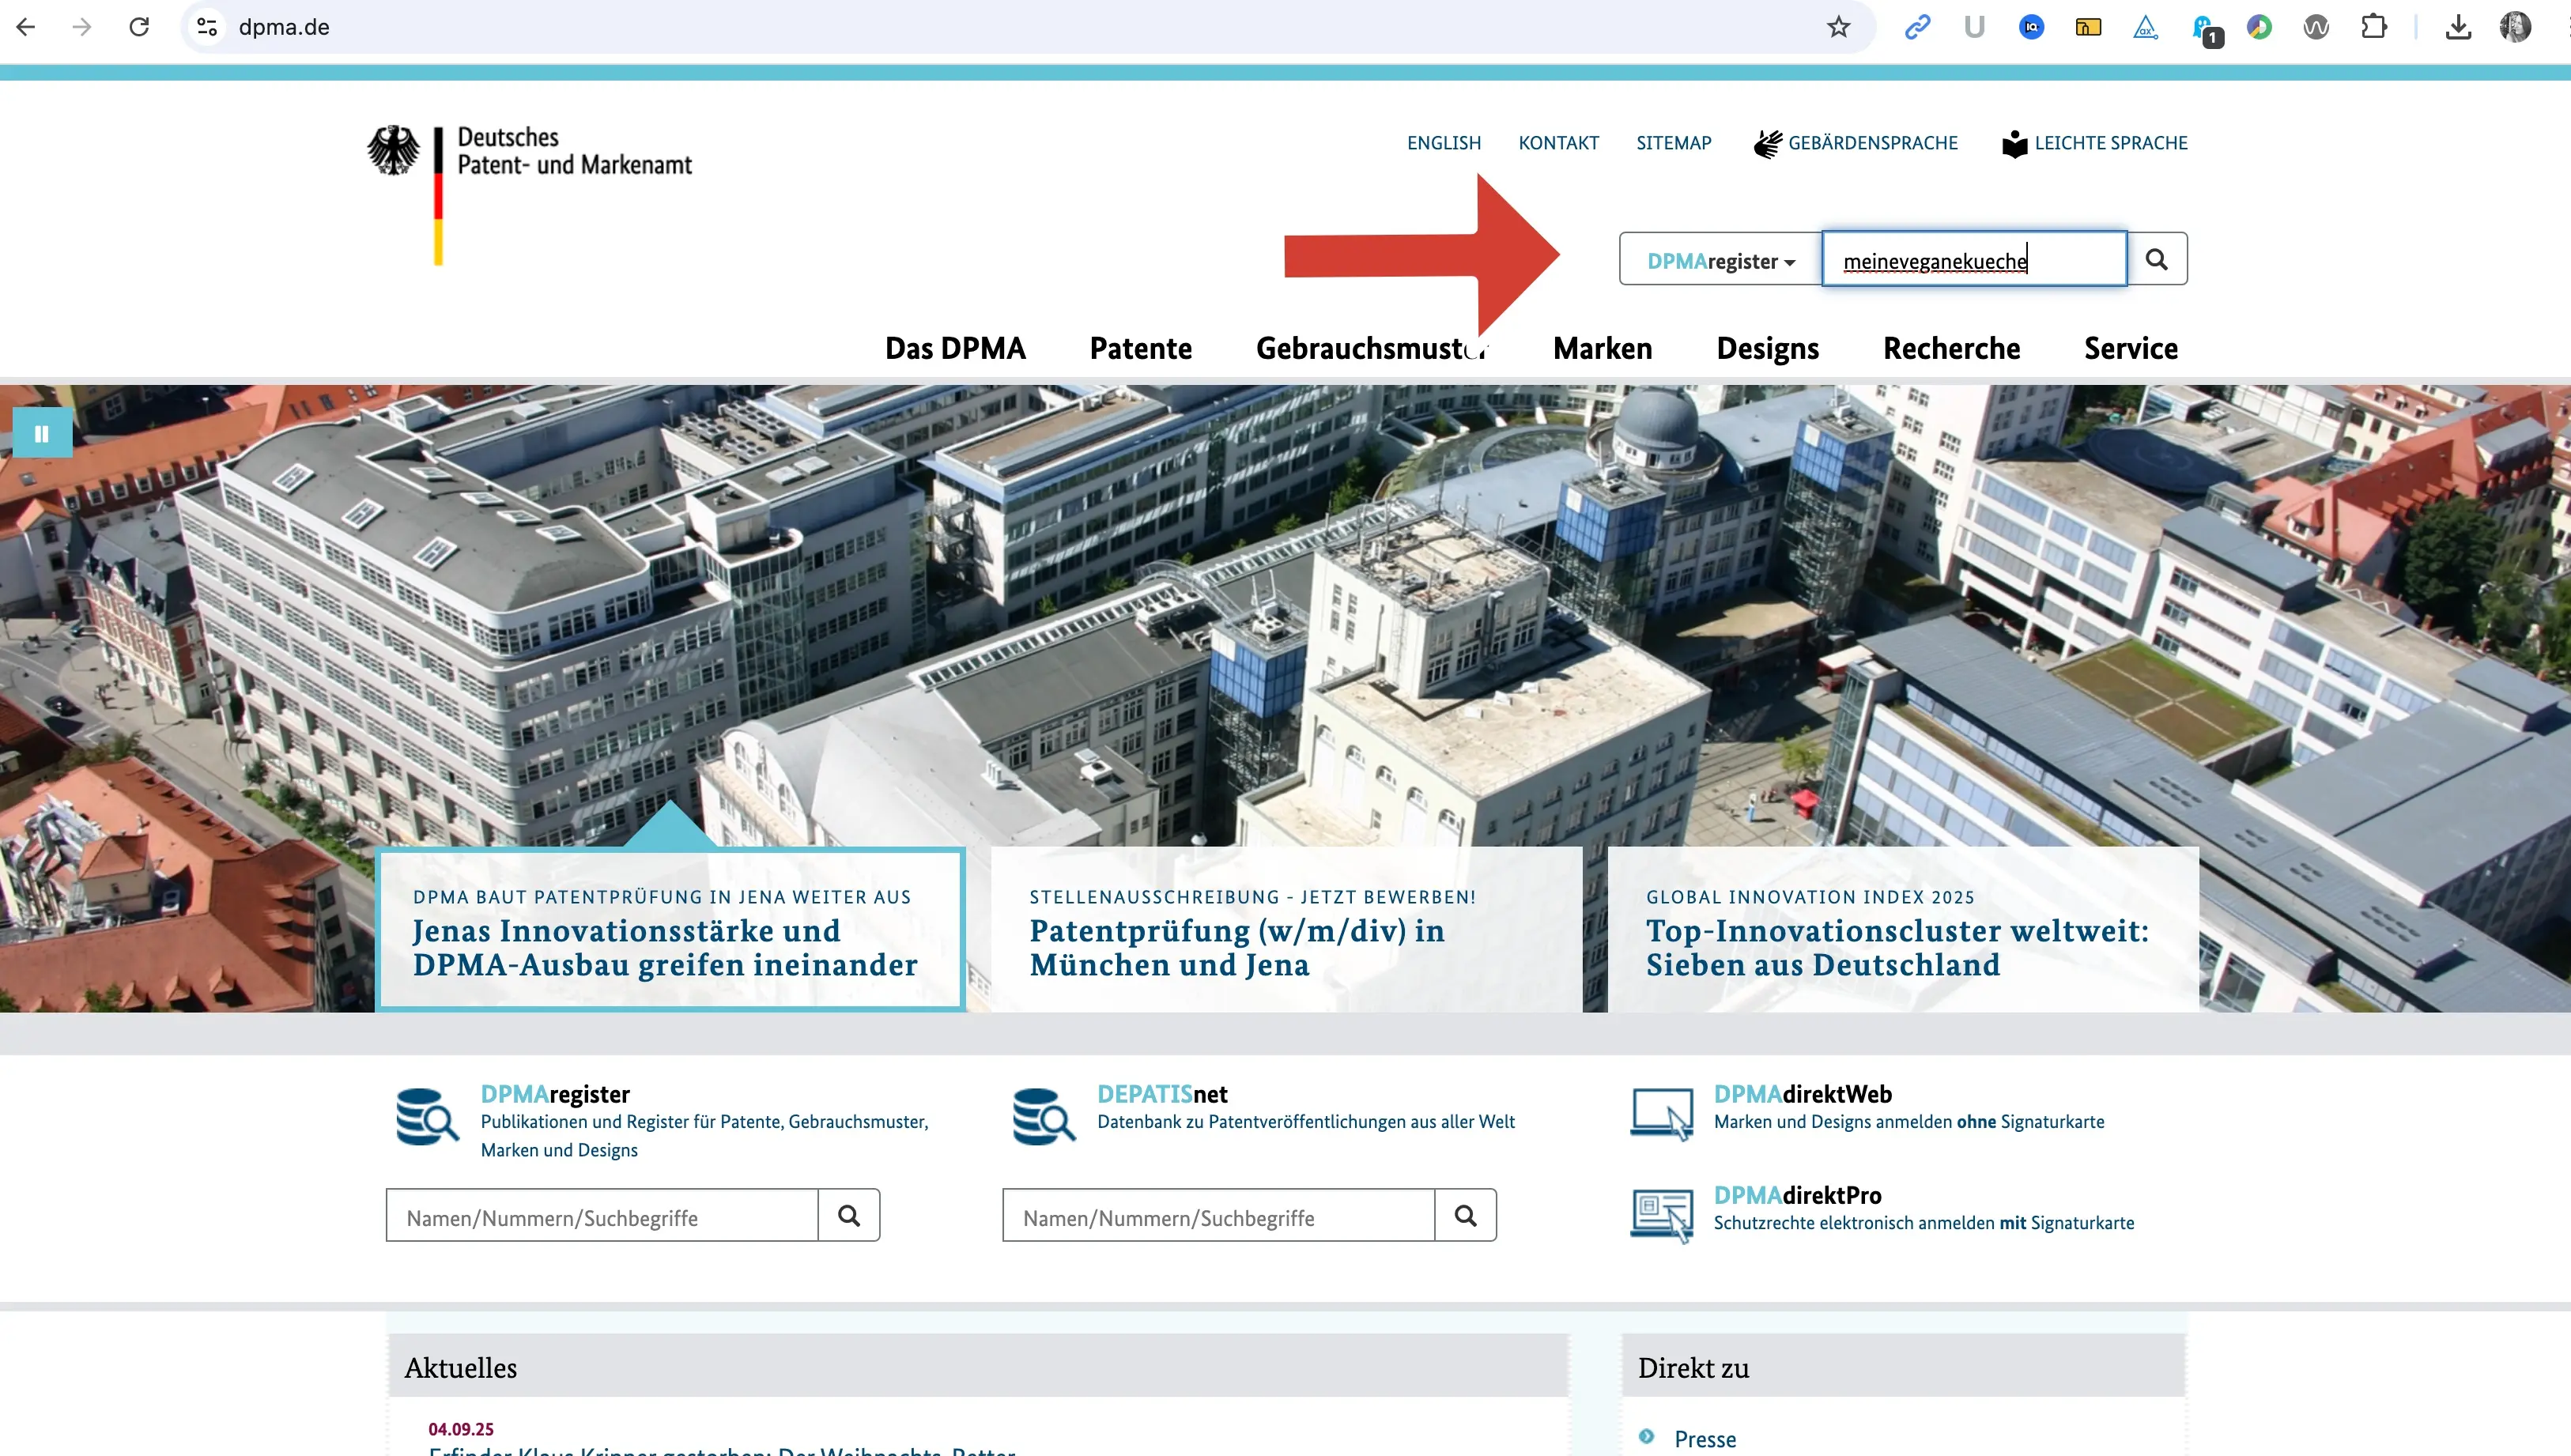Viewport: 2571px width, 1456px height.
Task: Open the Presse link under Direkt zu
Action: 1705,1439
